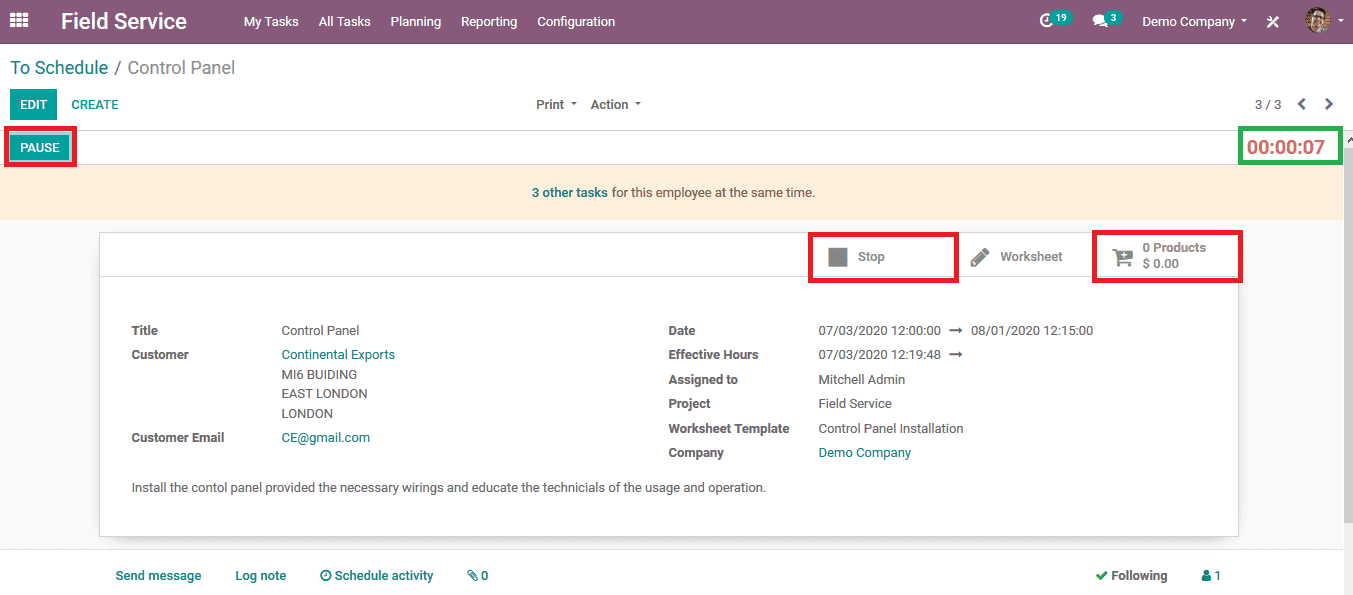Go to next record arrow

tap(1329, 104)
